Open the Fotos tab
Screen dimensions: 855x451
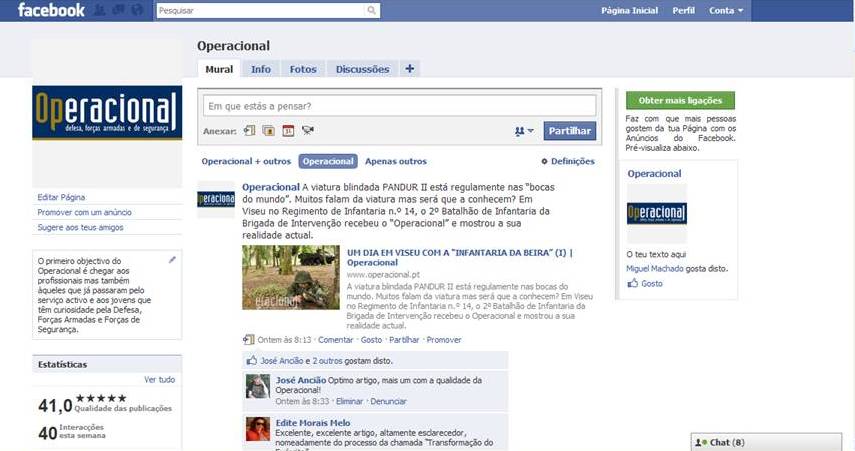click(x=303, y=69)
